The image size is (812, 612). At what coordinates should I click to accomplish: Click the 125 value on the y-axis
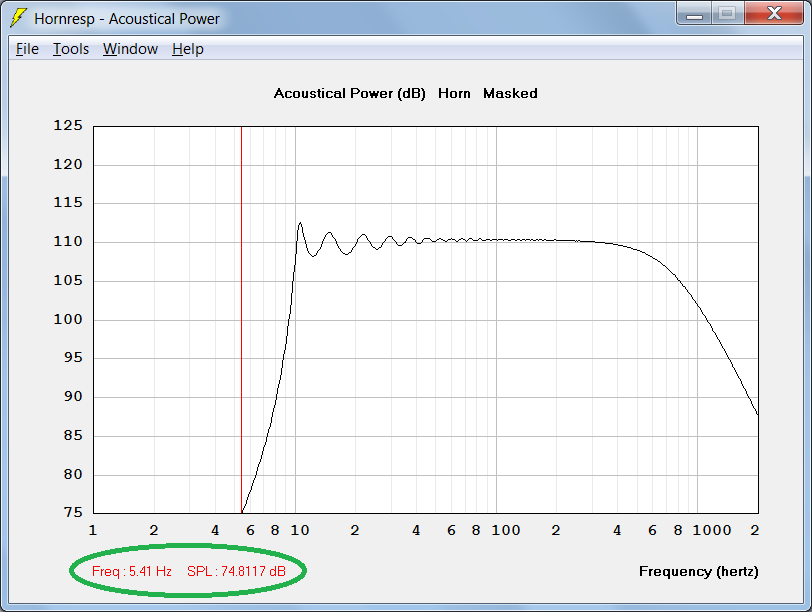click(x=68, y=125)
